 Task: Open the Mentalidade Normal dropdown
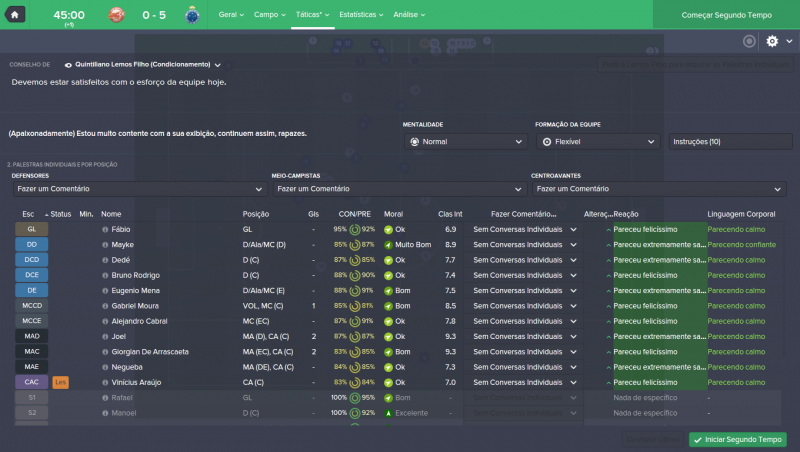[464, 142]
